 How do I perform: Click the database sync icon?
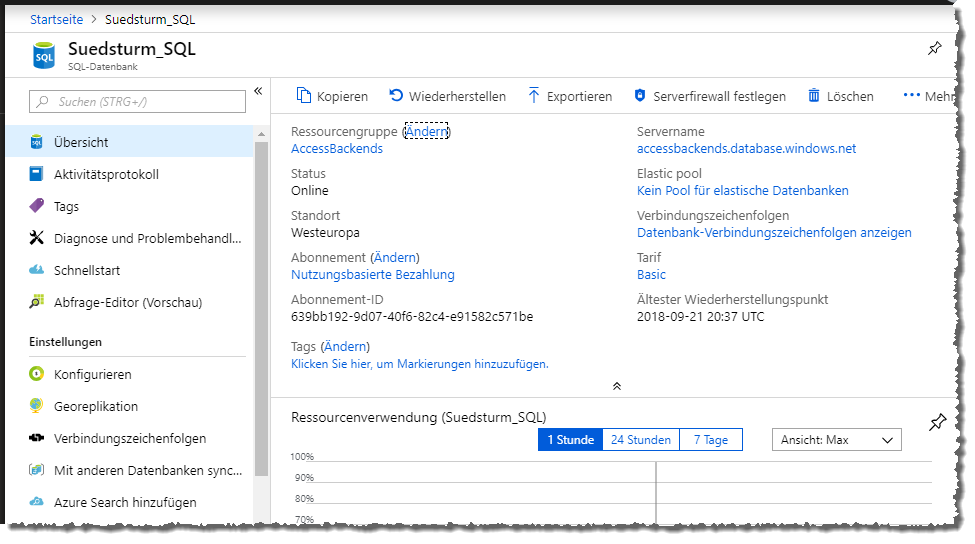click(37, 469)
